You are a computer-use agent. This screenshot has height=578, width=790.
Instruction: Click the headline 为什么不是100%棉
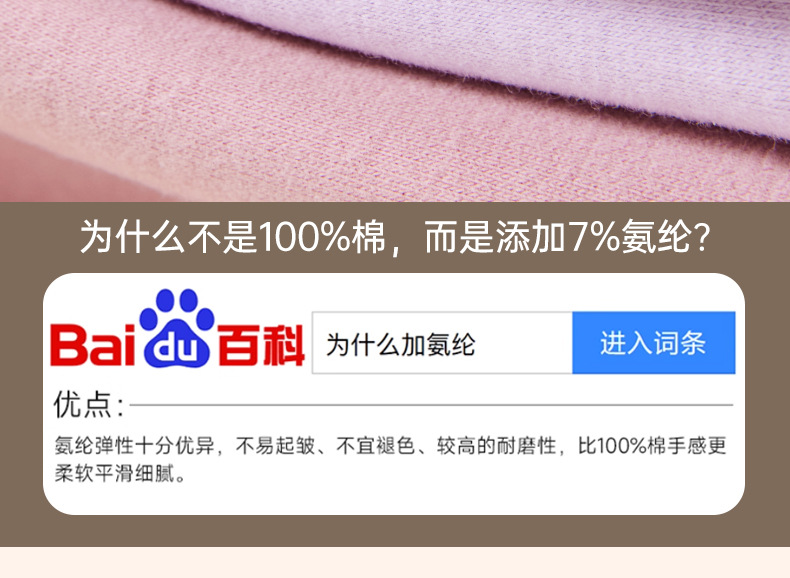(x=232, y=237)
